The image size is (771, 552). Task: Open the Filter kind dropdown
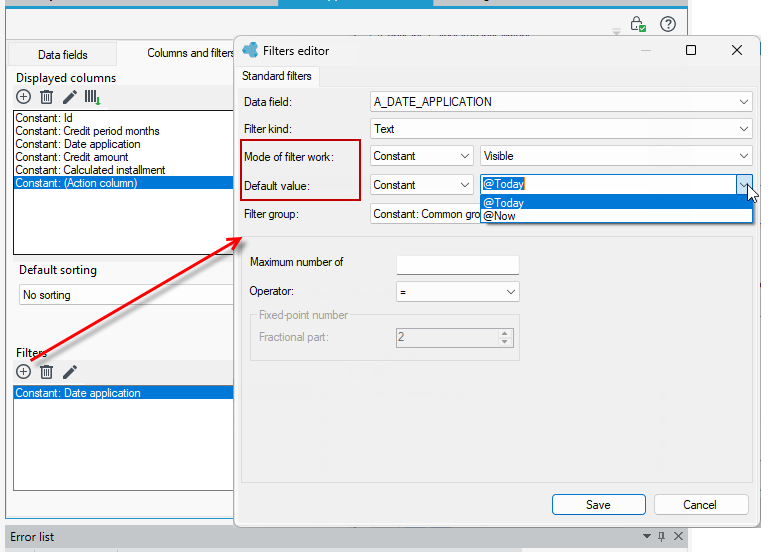click(743, 129)
